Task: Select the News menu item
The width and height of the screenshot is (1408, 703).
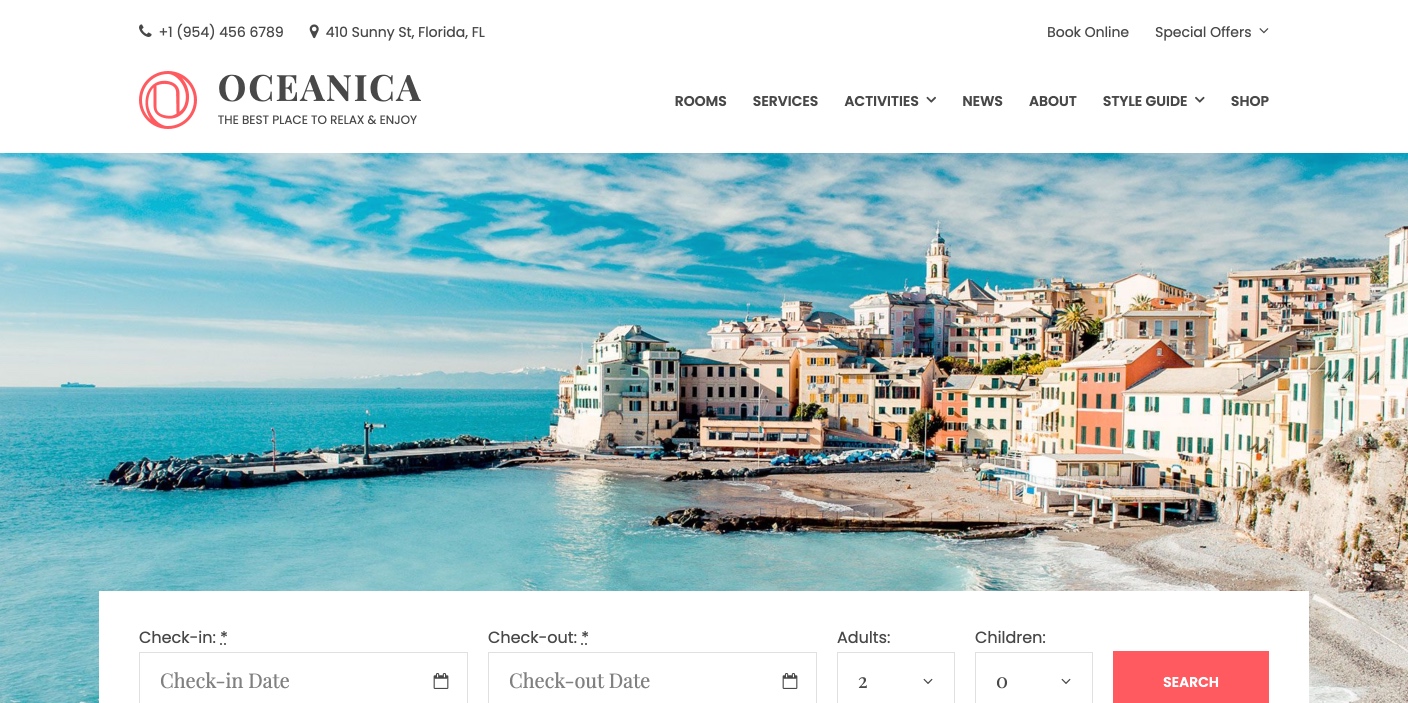Action: click(x=982, y=101)
